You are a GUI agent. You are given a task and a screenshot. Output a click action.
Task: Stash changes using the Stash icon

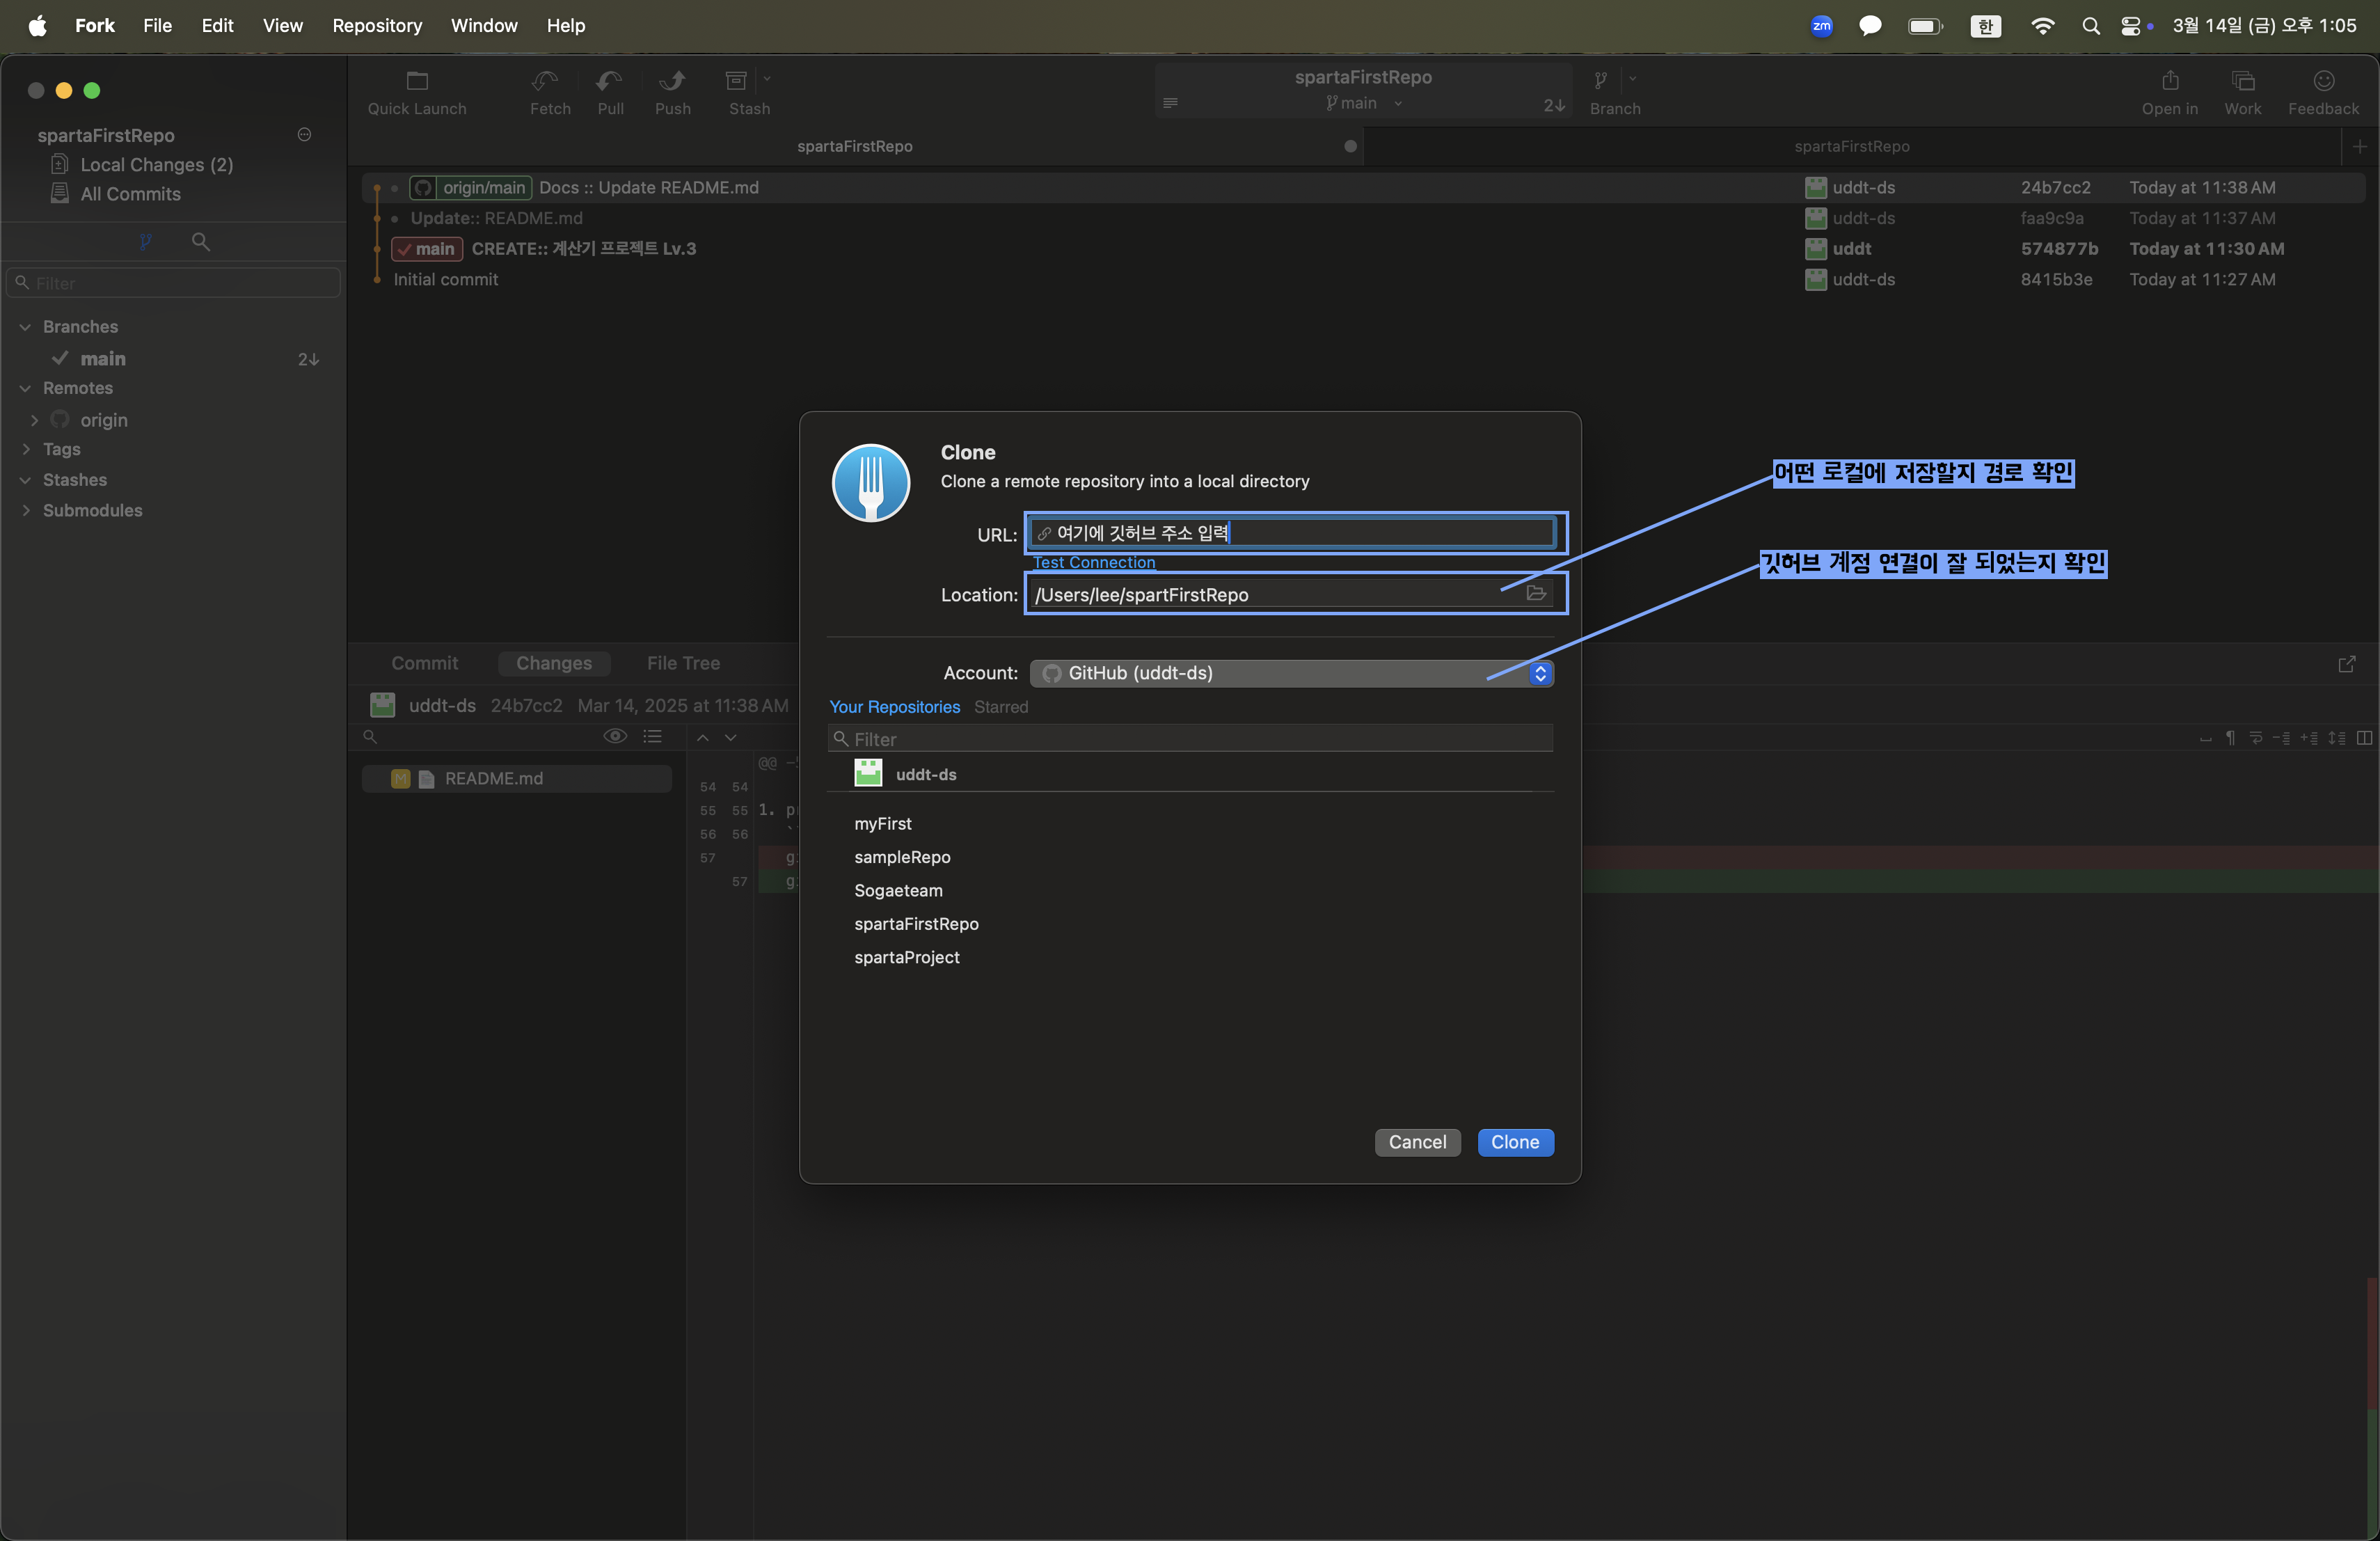736,81
